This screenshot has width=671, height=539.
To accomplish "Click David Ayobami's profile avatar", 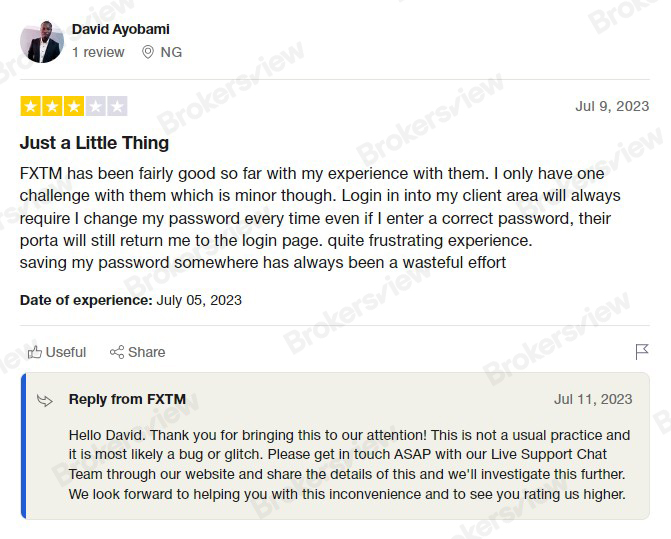I will pos(42,42).
